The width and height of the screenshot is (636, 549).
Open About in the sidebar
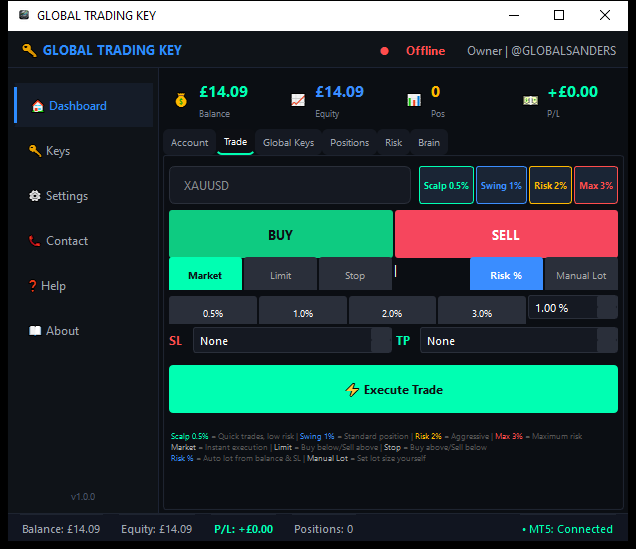click(84, 331)
